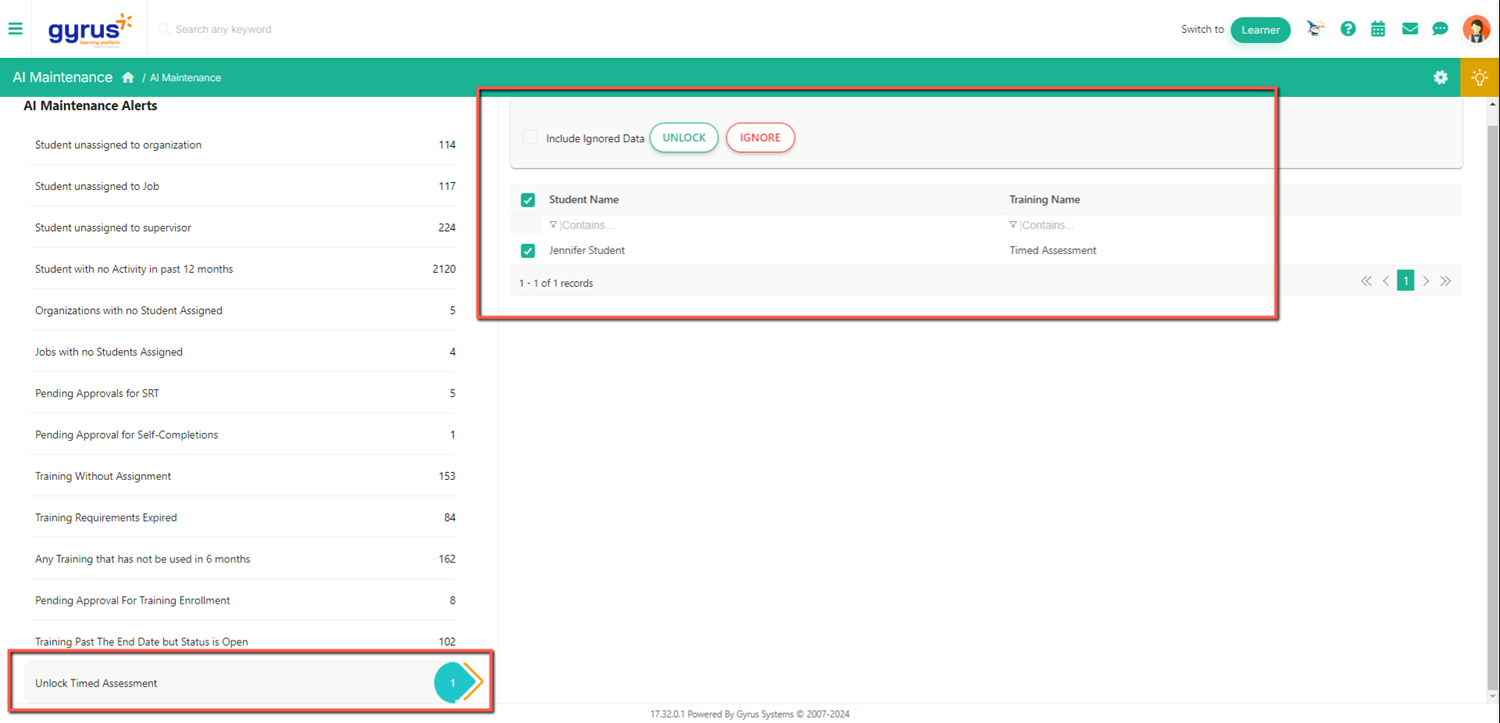Open the mail envelope icon
This screenshot has height=723, width=1500.
pos(1409,29)
